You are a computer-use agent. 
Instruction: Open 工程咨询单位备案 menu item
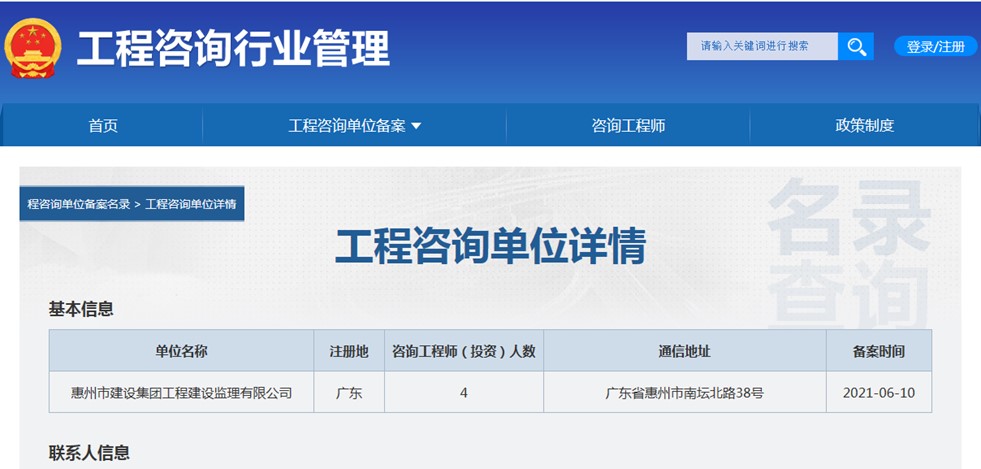347,126
